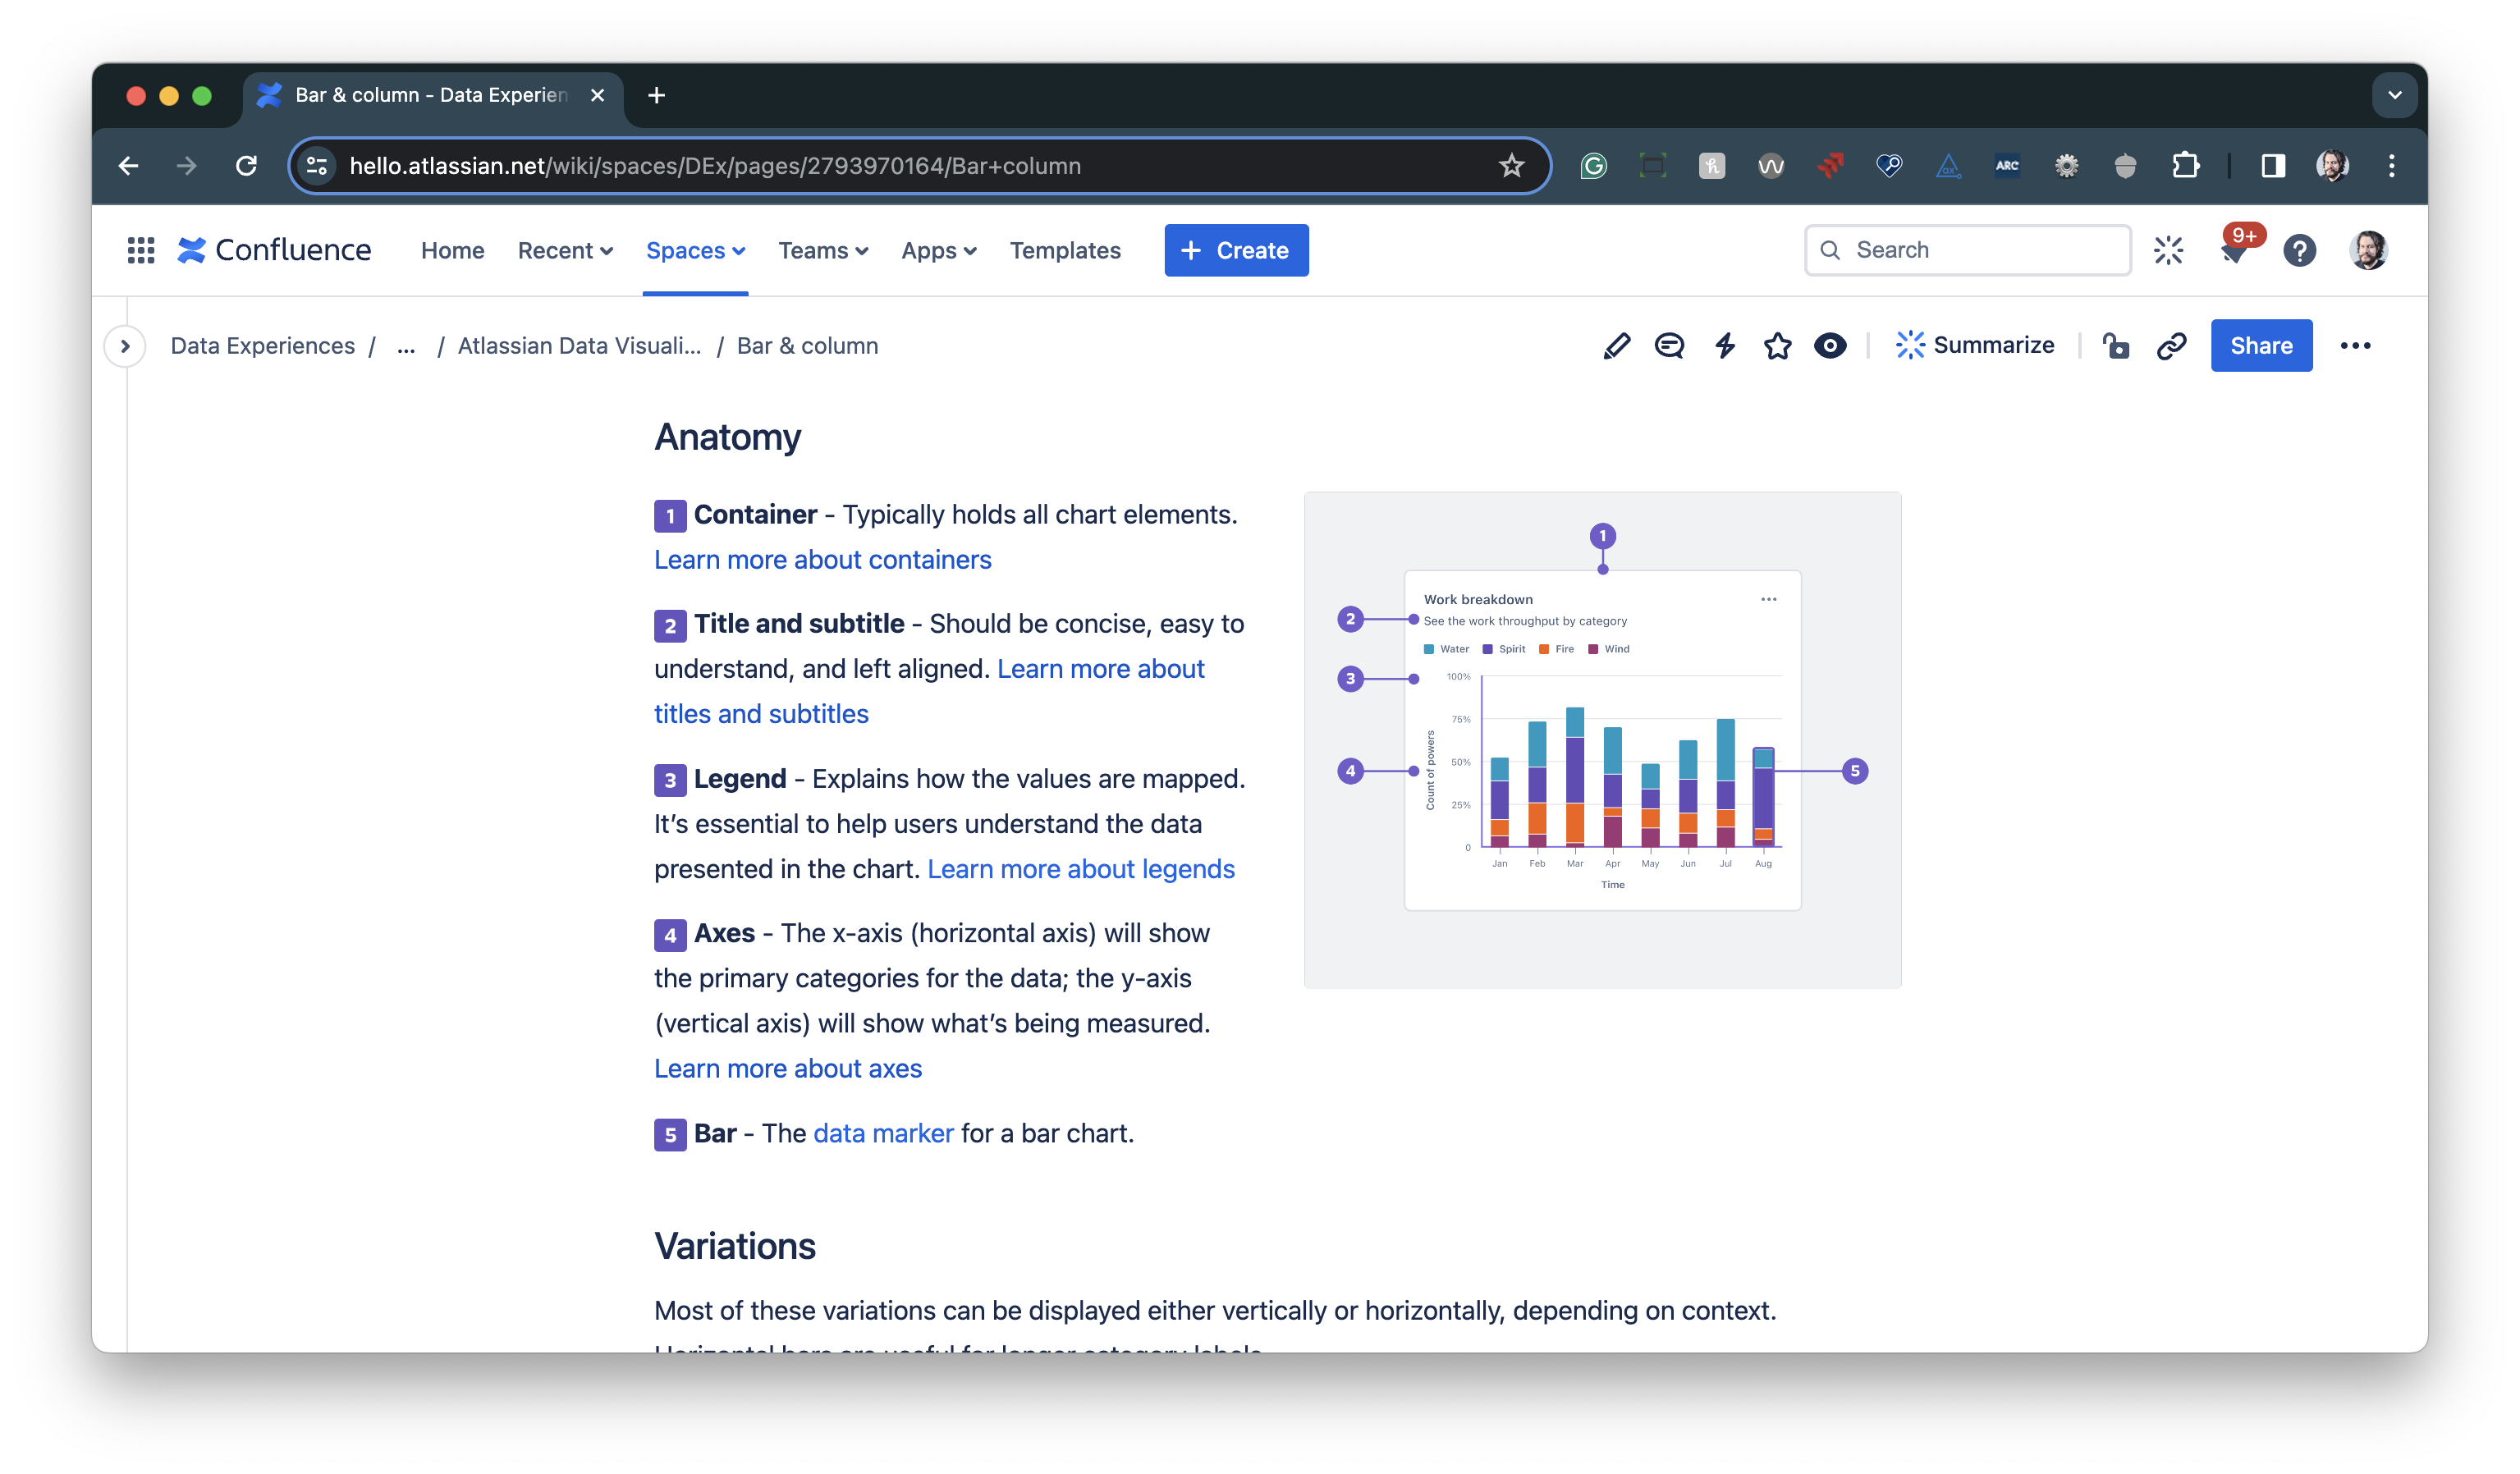Click the Create button
2520x1474 pixels.
coord(1235,250)
